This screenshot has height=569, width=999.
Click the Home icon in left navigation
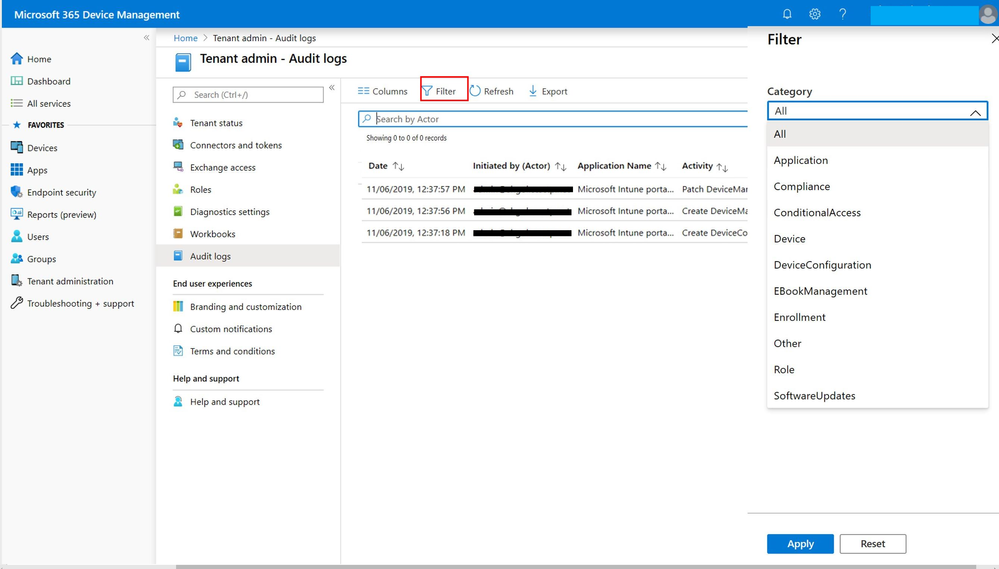[17, 59]
